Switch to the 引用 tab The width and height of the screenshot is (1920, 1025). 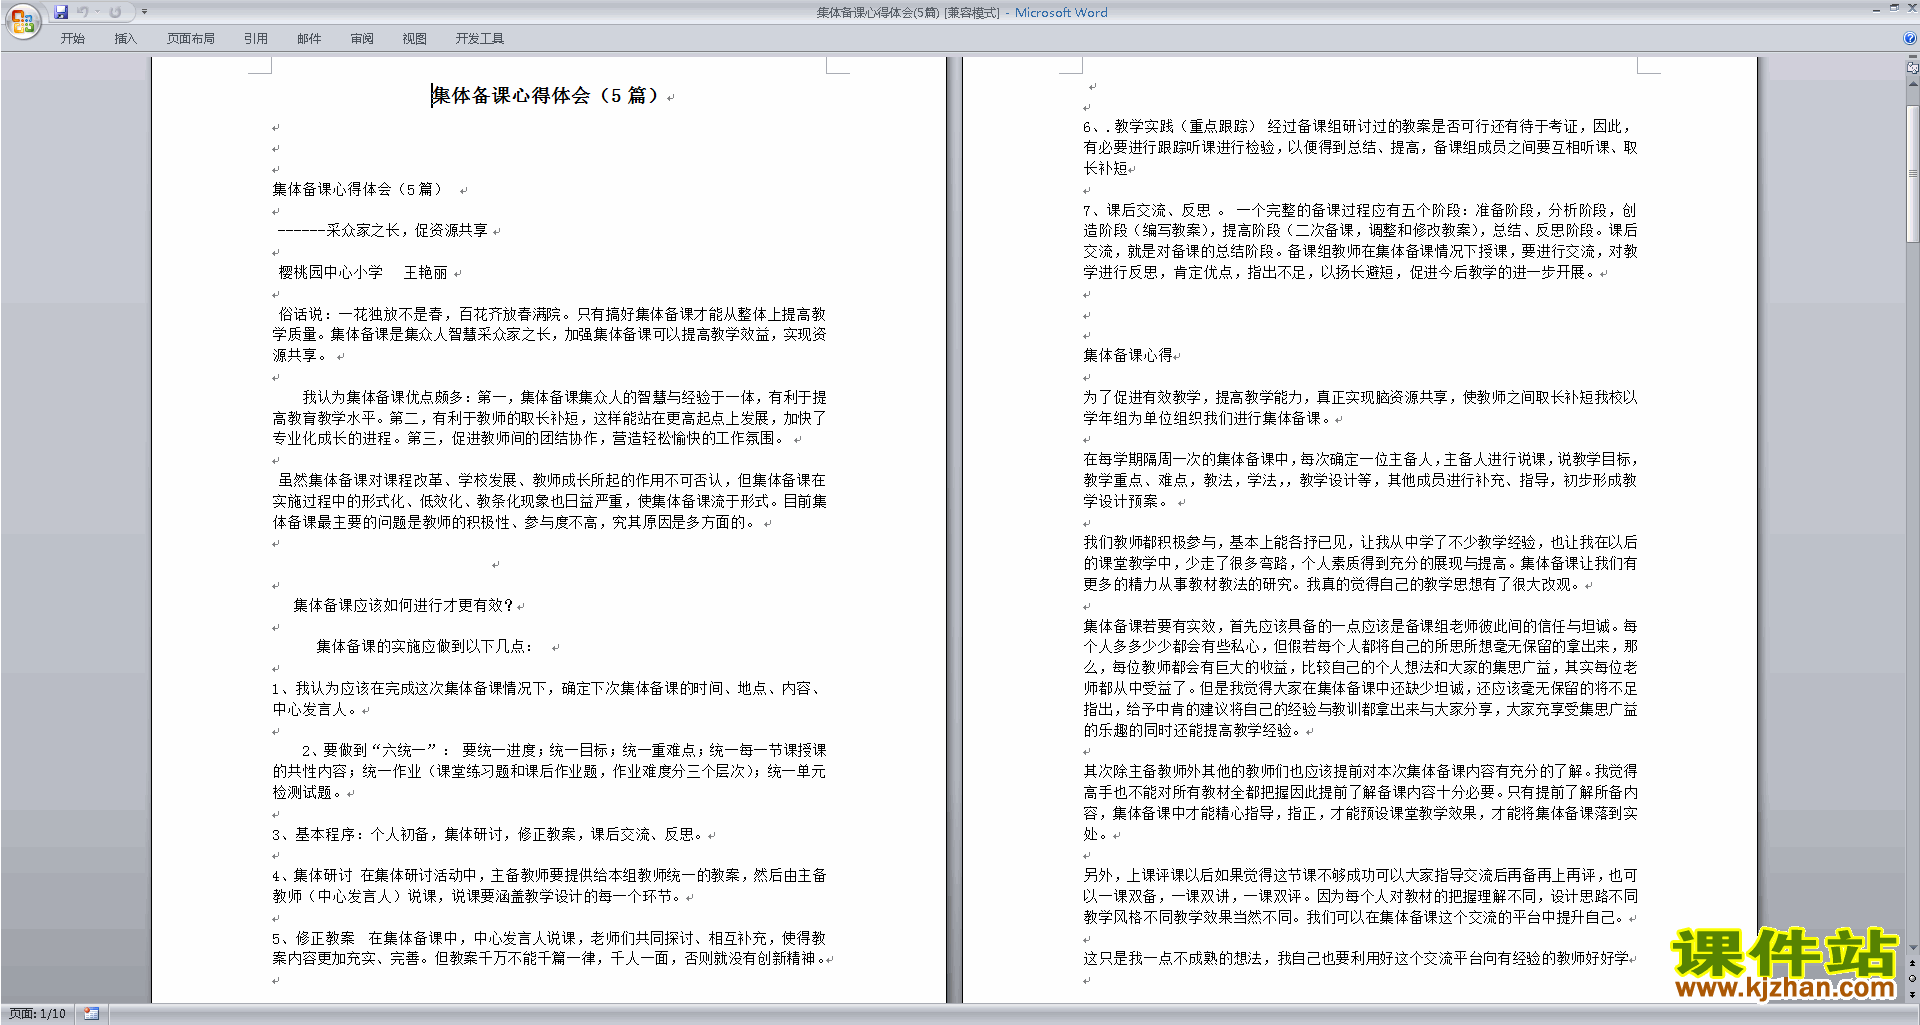tap(256, 39)
